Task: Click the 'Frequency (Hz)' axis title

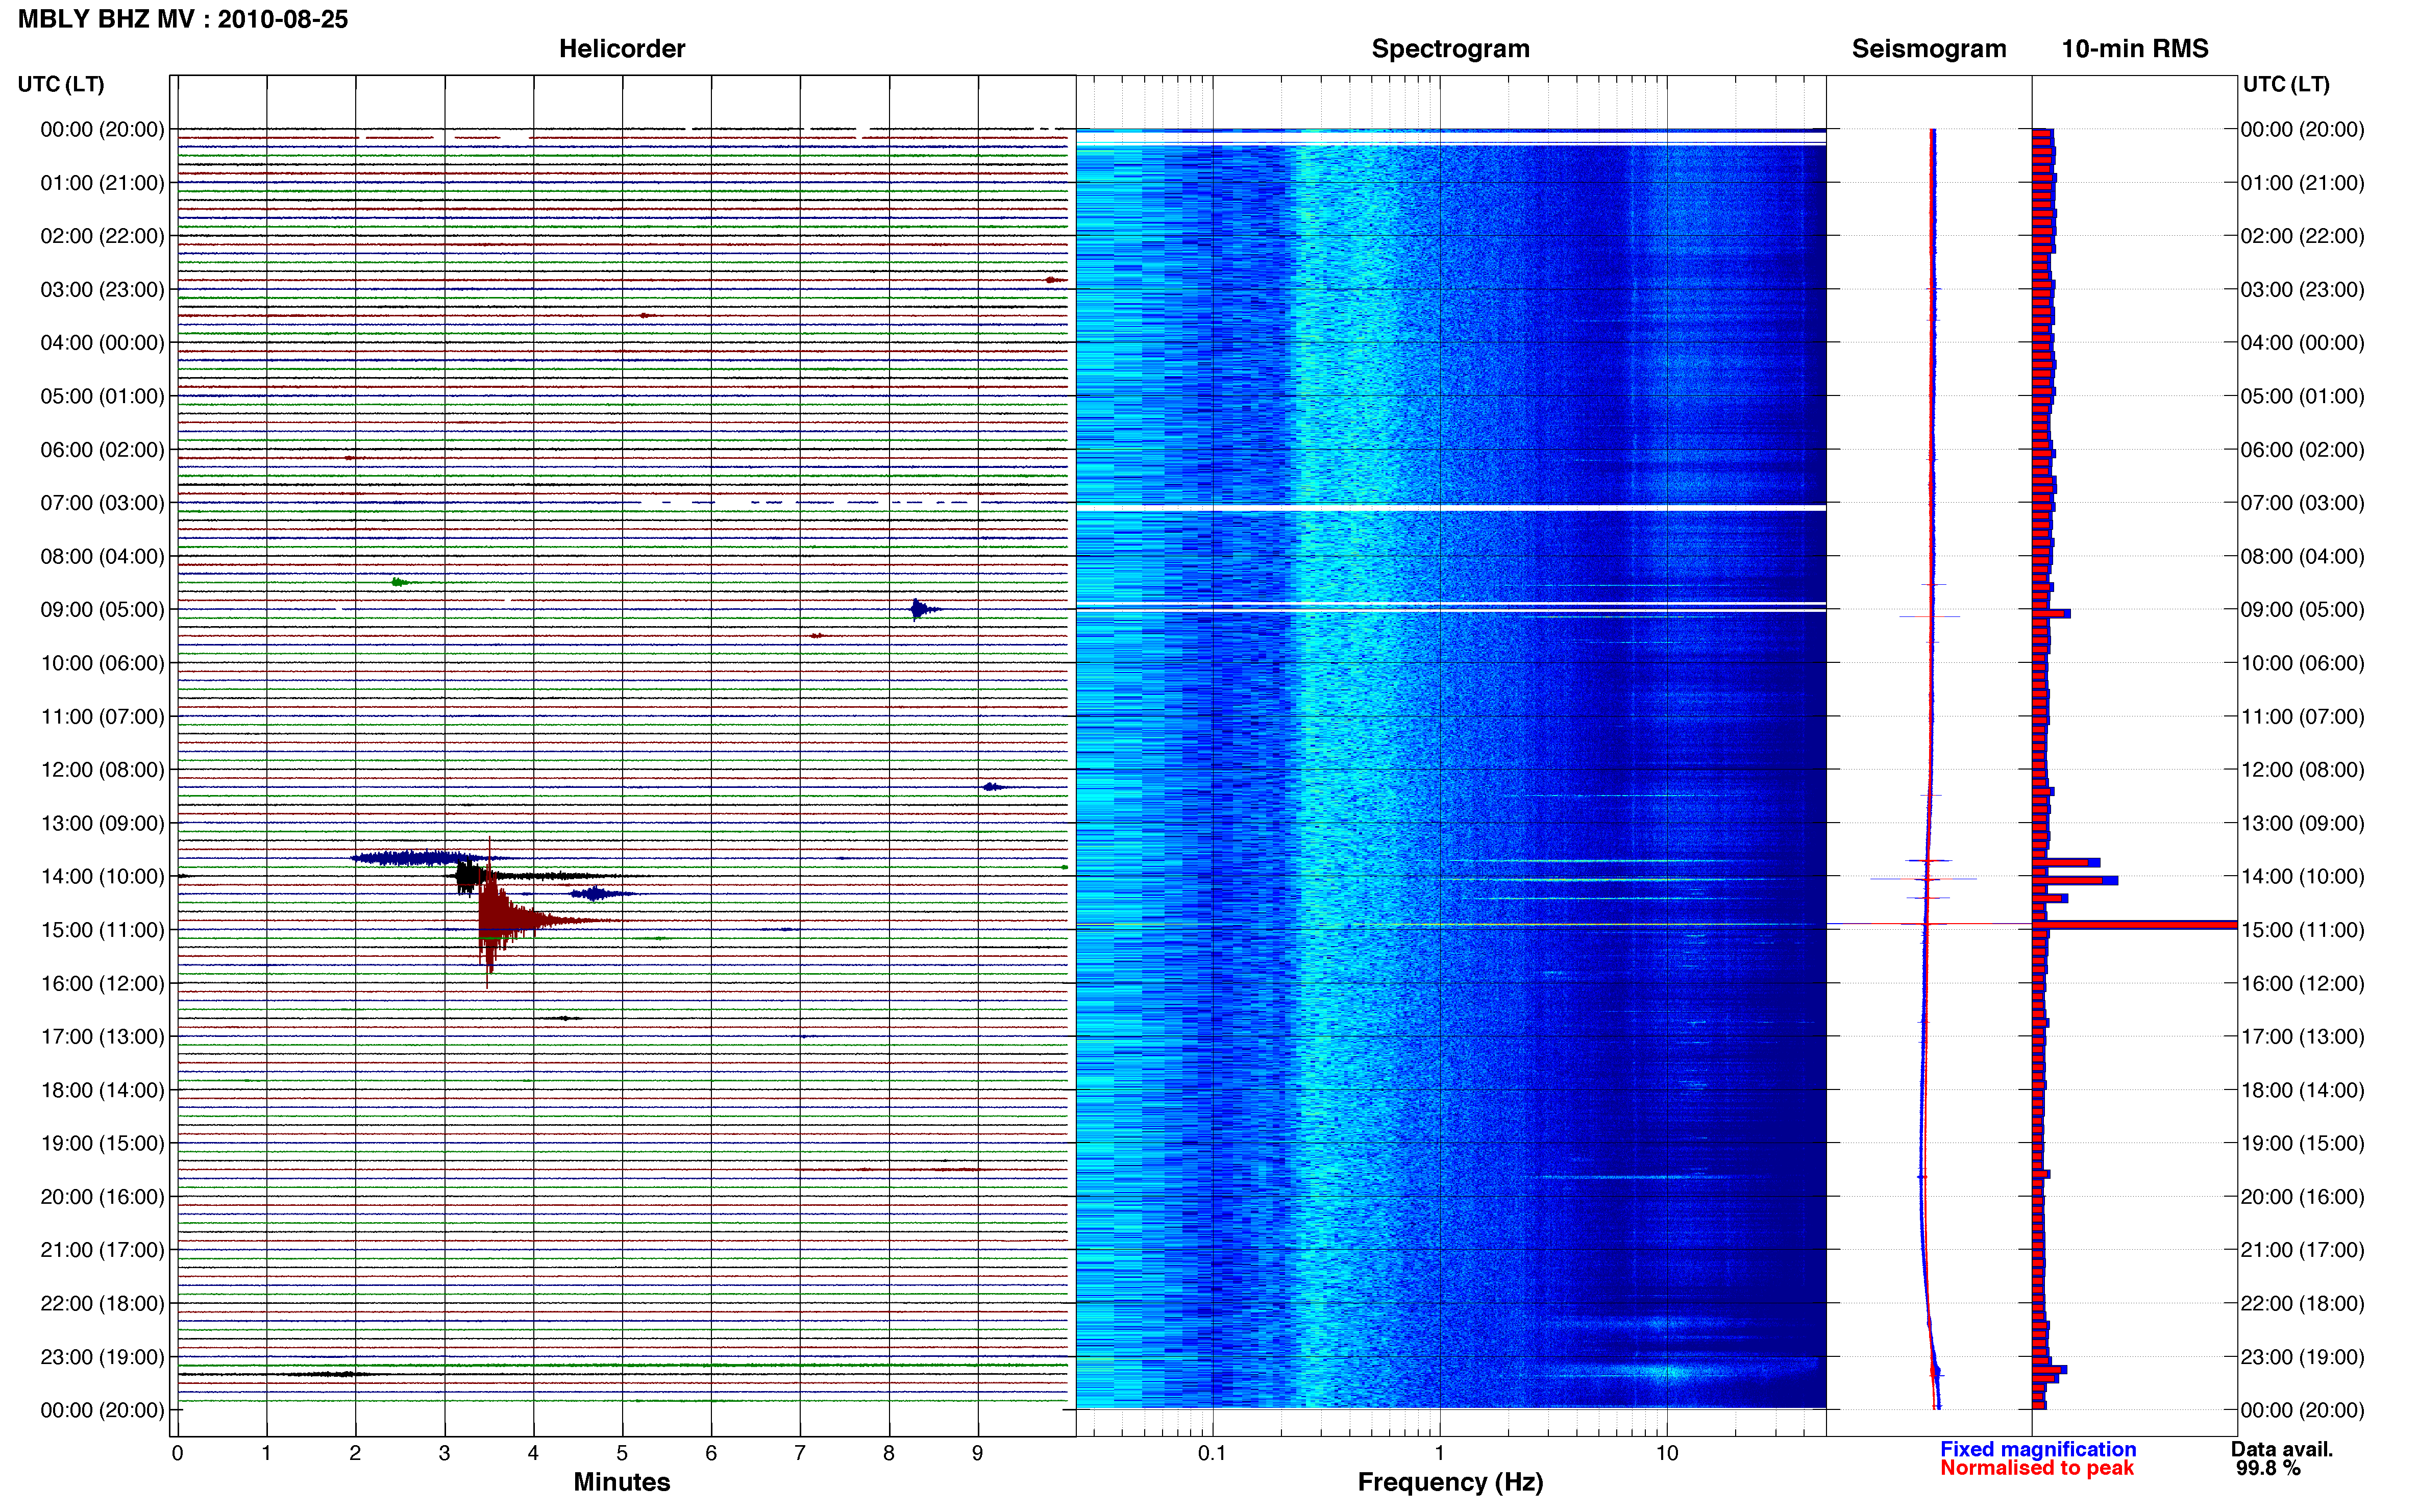Action: (x=1450, y=1482)
